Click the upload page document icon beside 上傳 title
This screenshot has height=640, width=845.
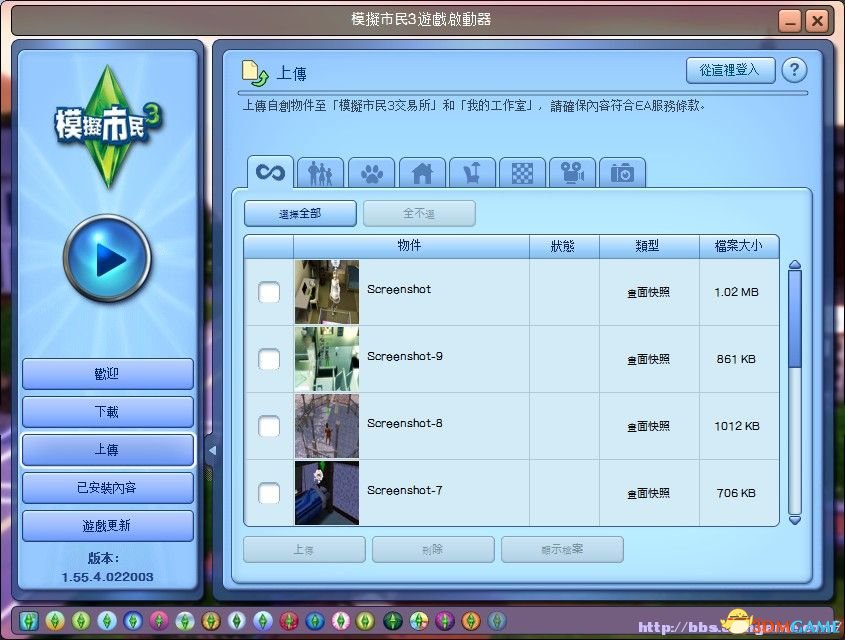(x=255, y=73)
